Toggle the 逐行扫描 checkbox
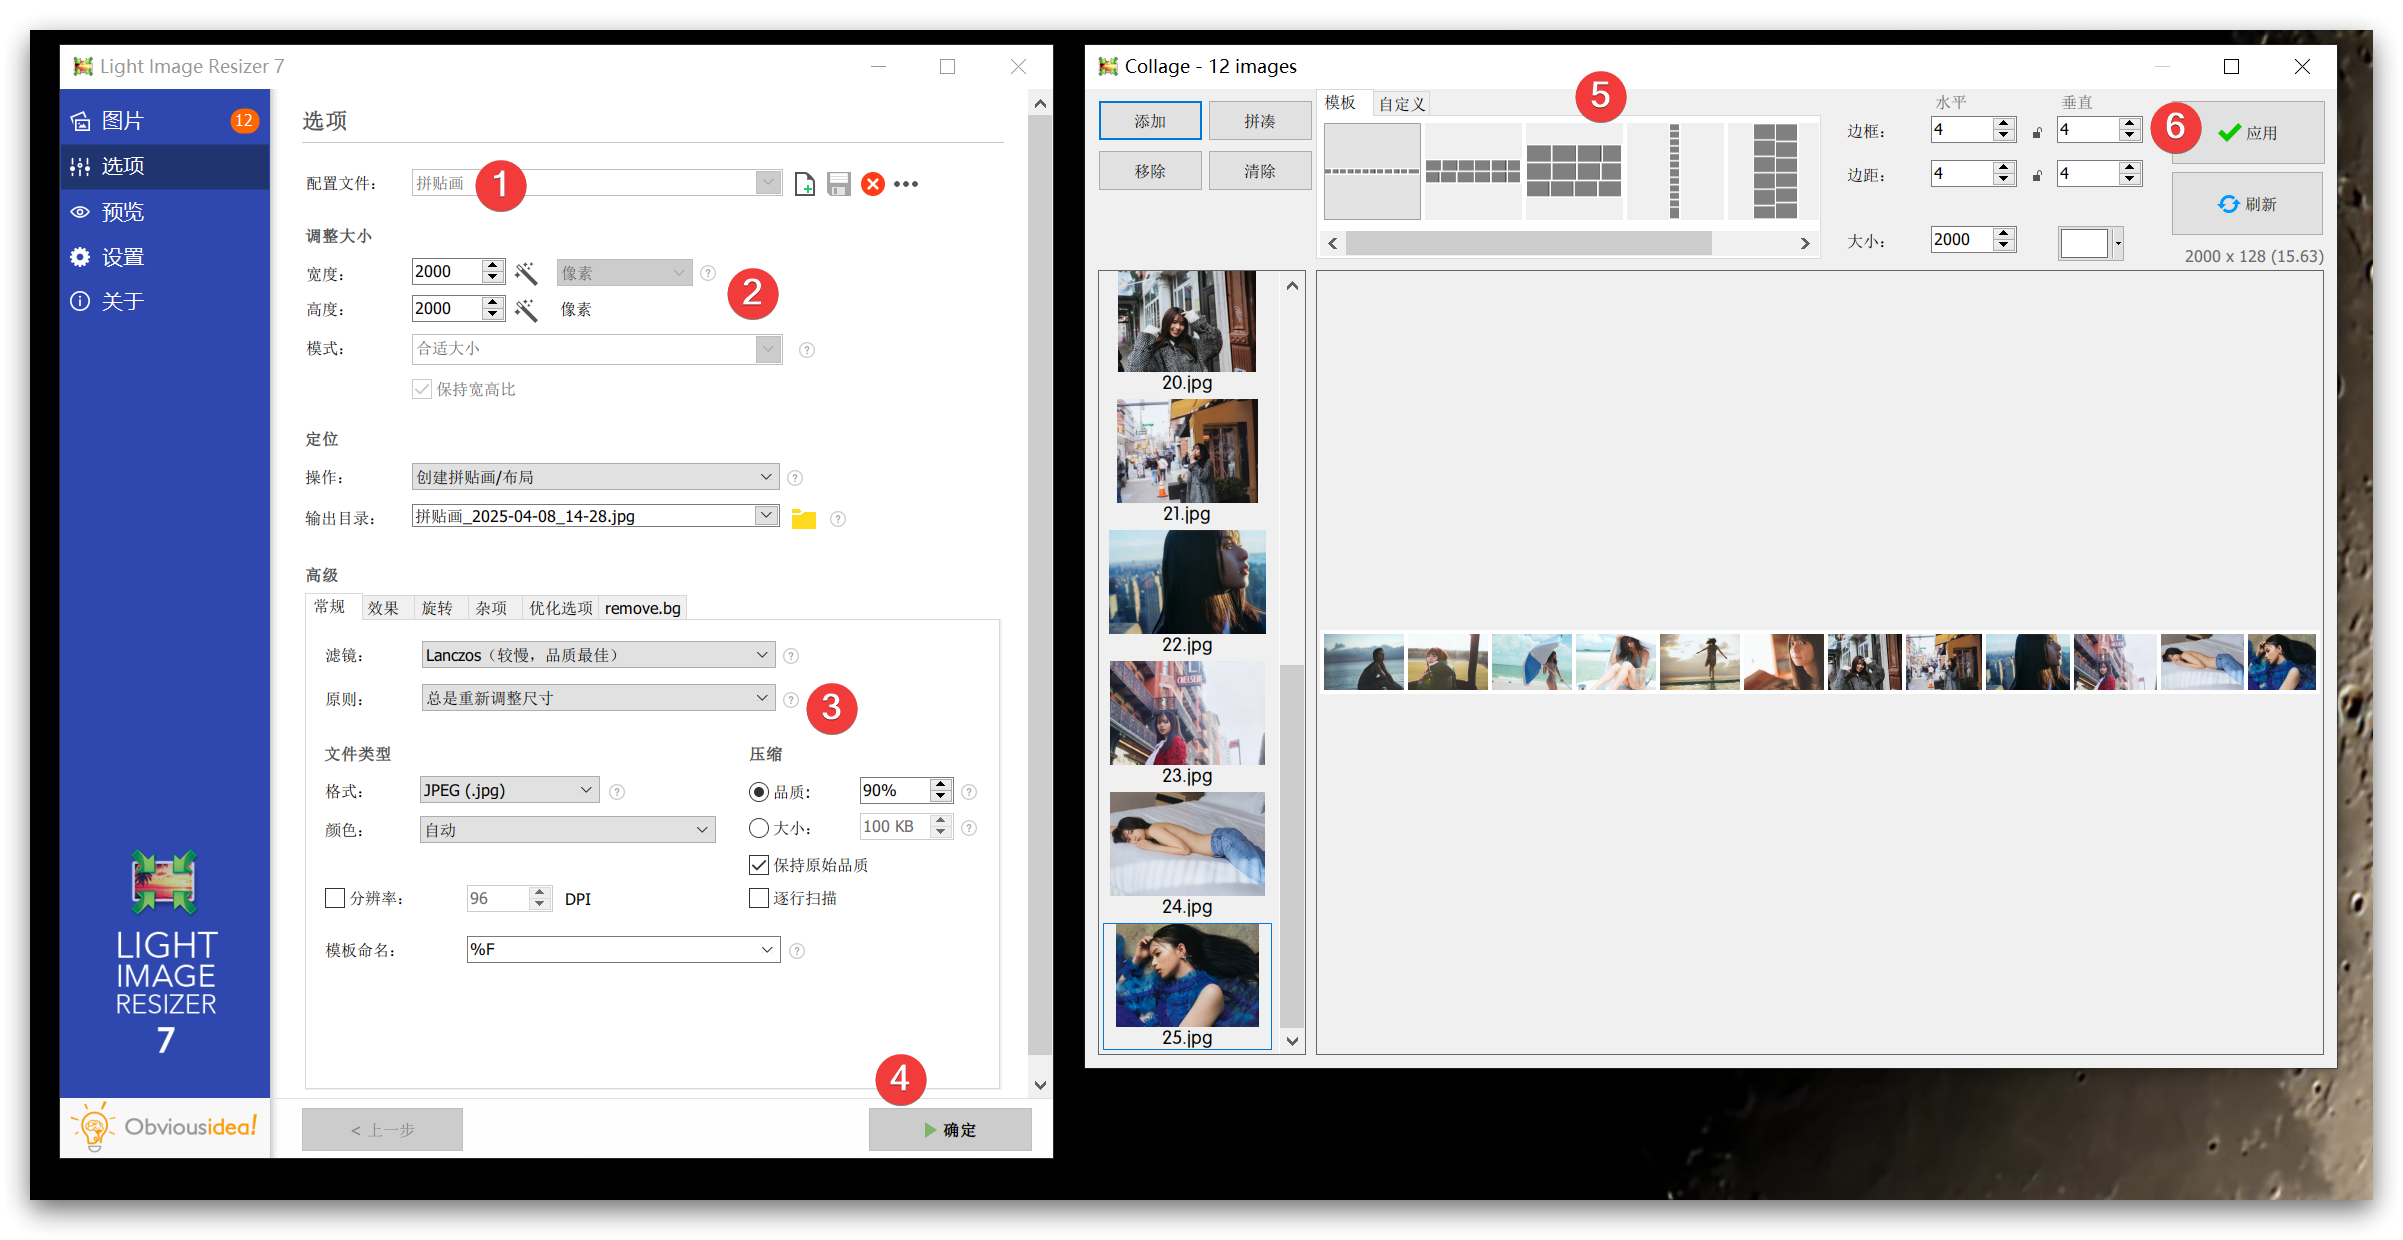Viewport: 2403px width, 1240px height. [x=758, y=898]
